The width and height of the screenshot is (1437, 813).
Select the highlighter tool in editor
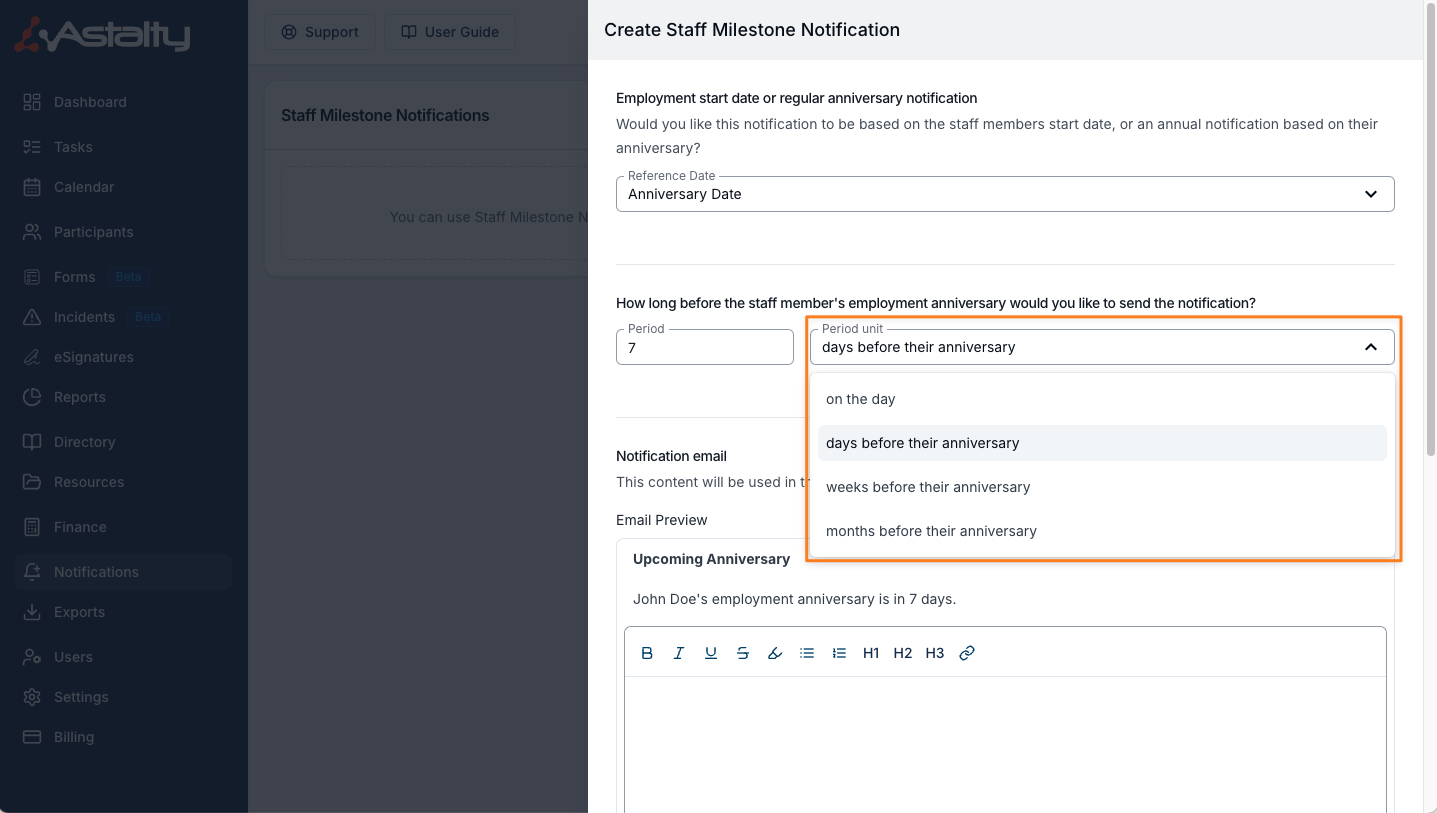point(775,653)
